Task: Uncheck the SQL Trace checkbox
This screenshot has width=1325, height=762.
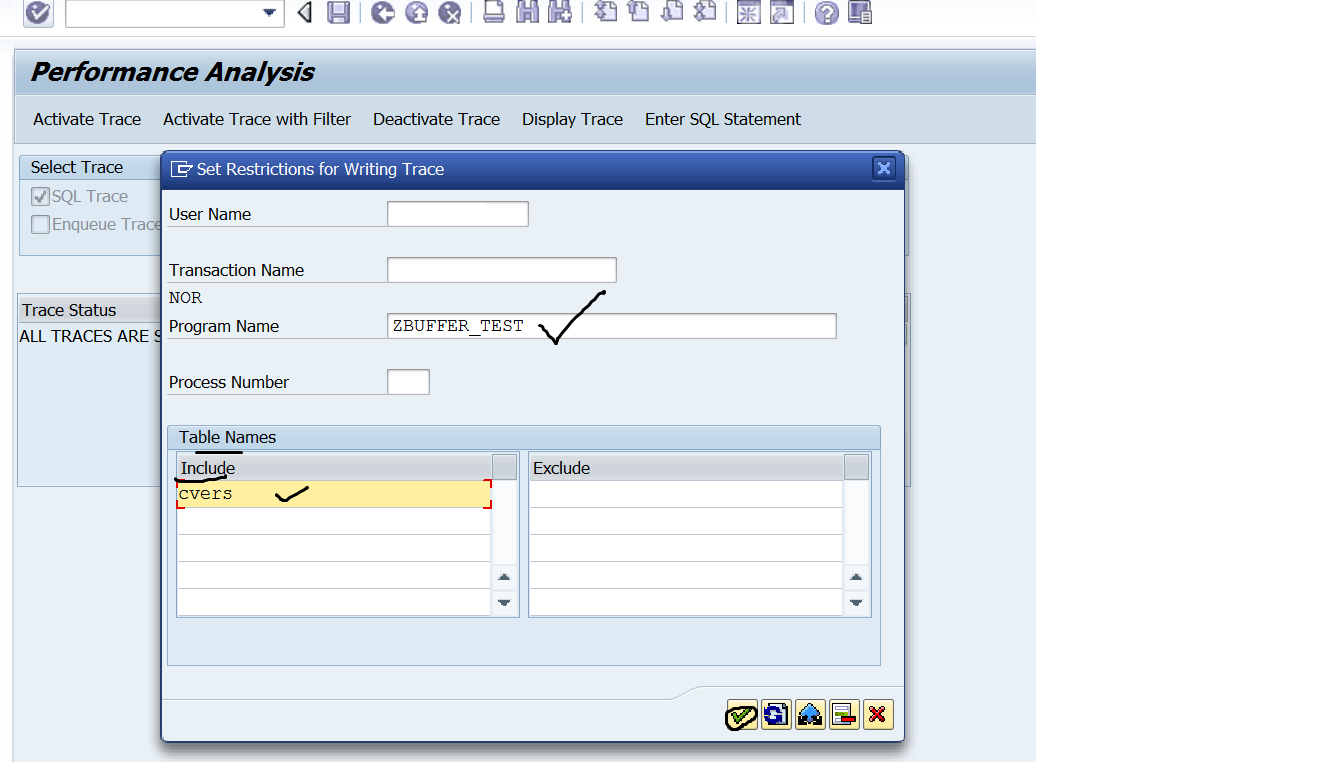Action: click(40, 196)
